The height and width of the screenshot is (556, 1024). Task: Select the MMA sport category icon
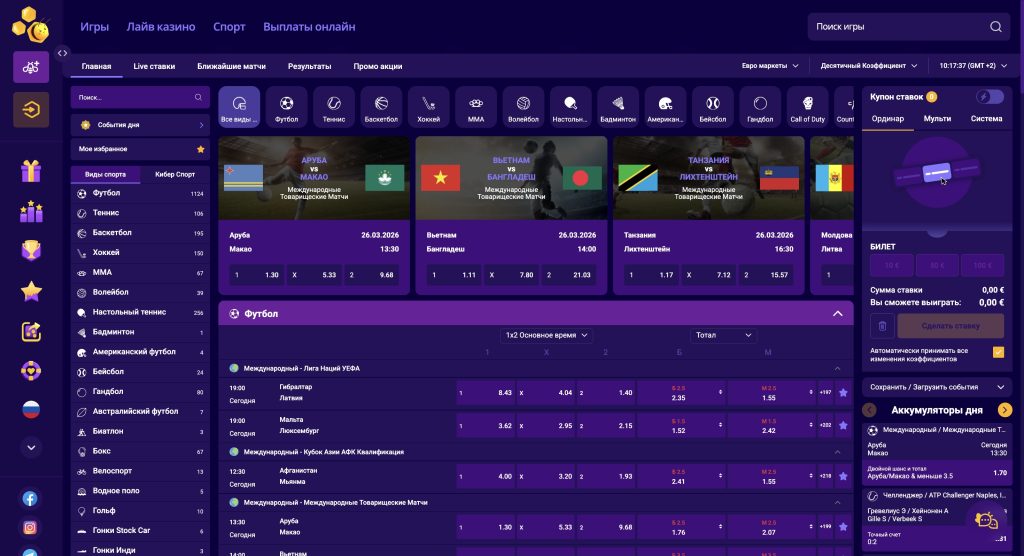(x=476, y=106)
